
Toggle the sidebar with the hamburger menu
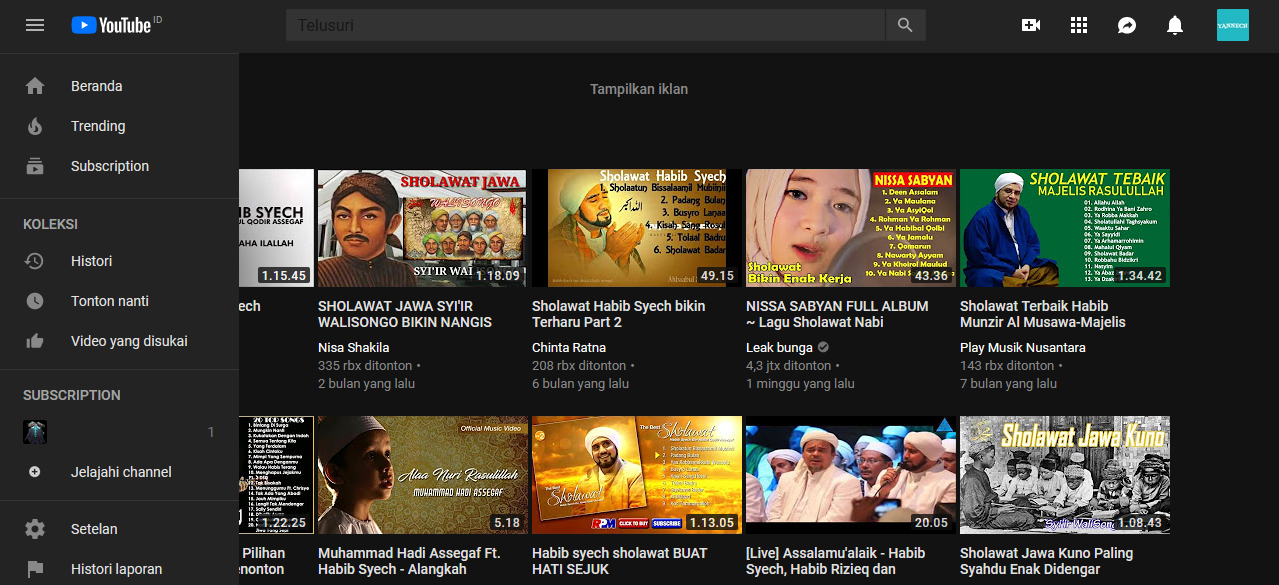(35, 25)
